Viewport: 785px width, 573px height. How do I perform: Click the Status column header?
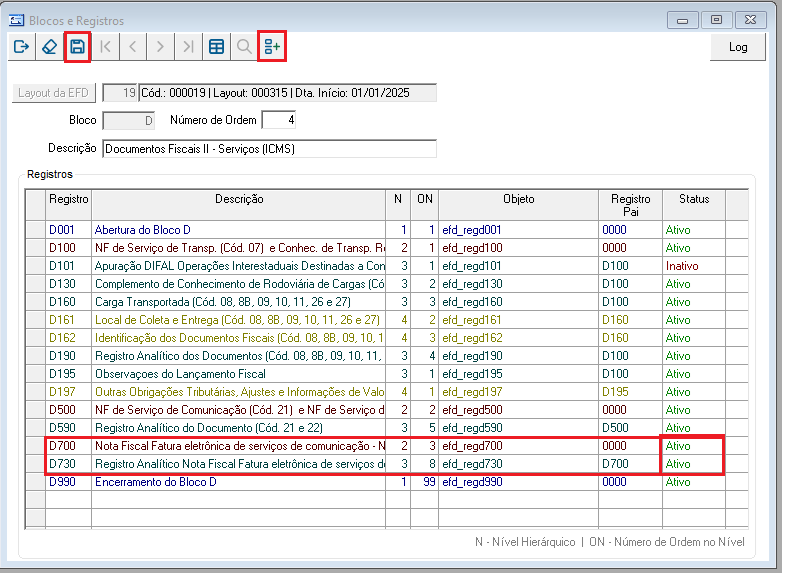coord(694,205)
